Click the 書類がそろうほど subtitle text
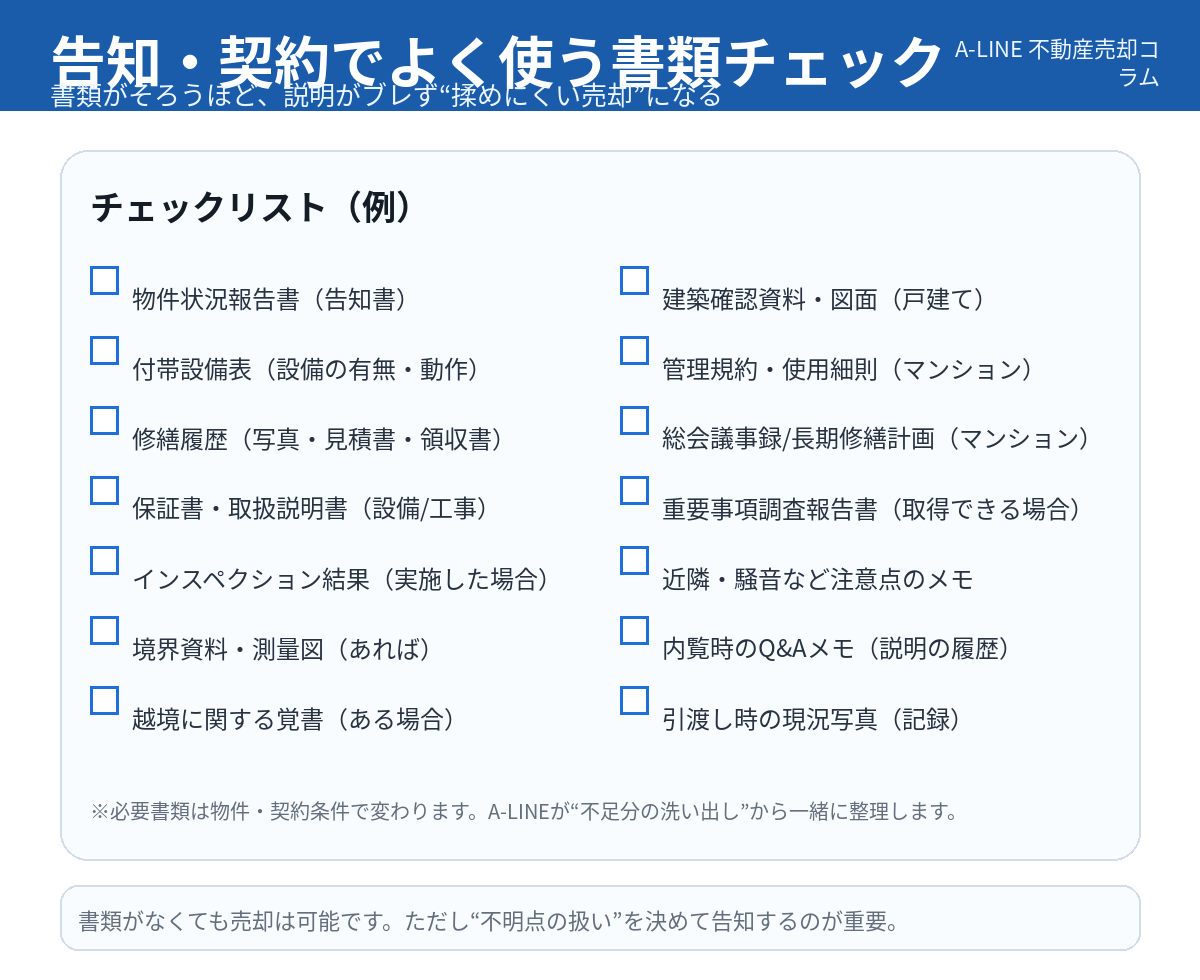This screenshot has height=980, width=1200. click(x=385, y=97)
